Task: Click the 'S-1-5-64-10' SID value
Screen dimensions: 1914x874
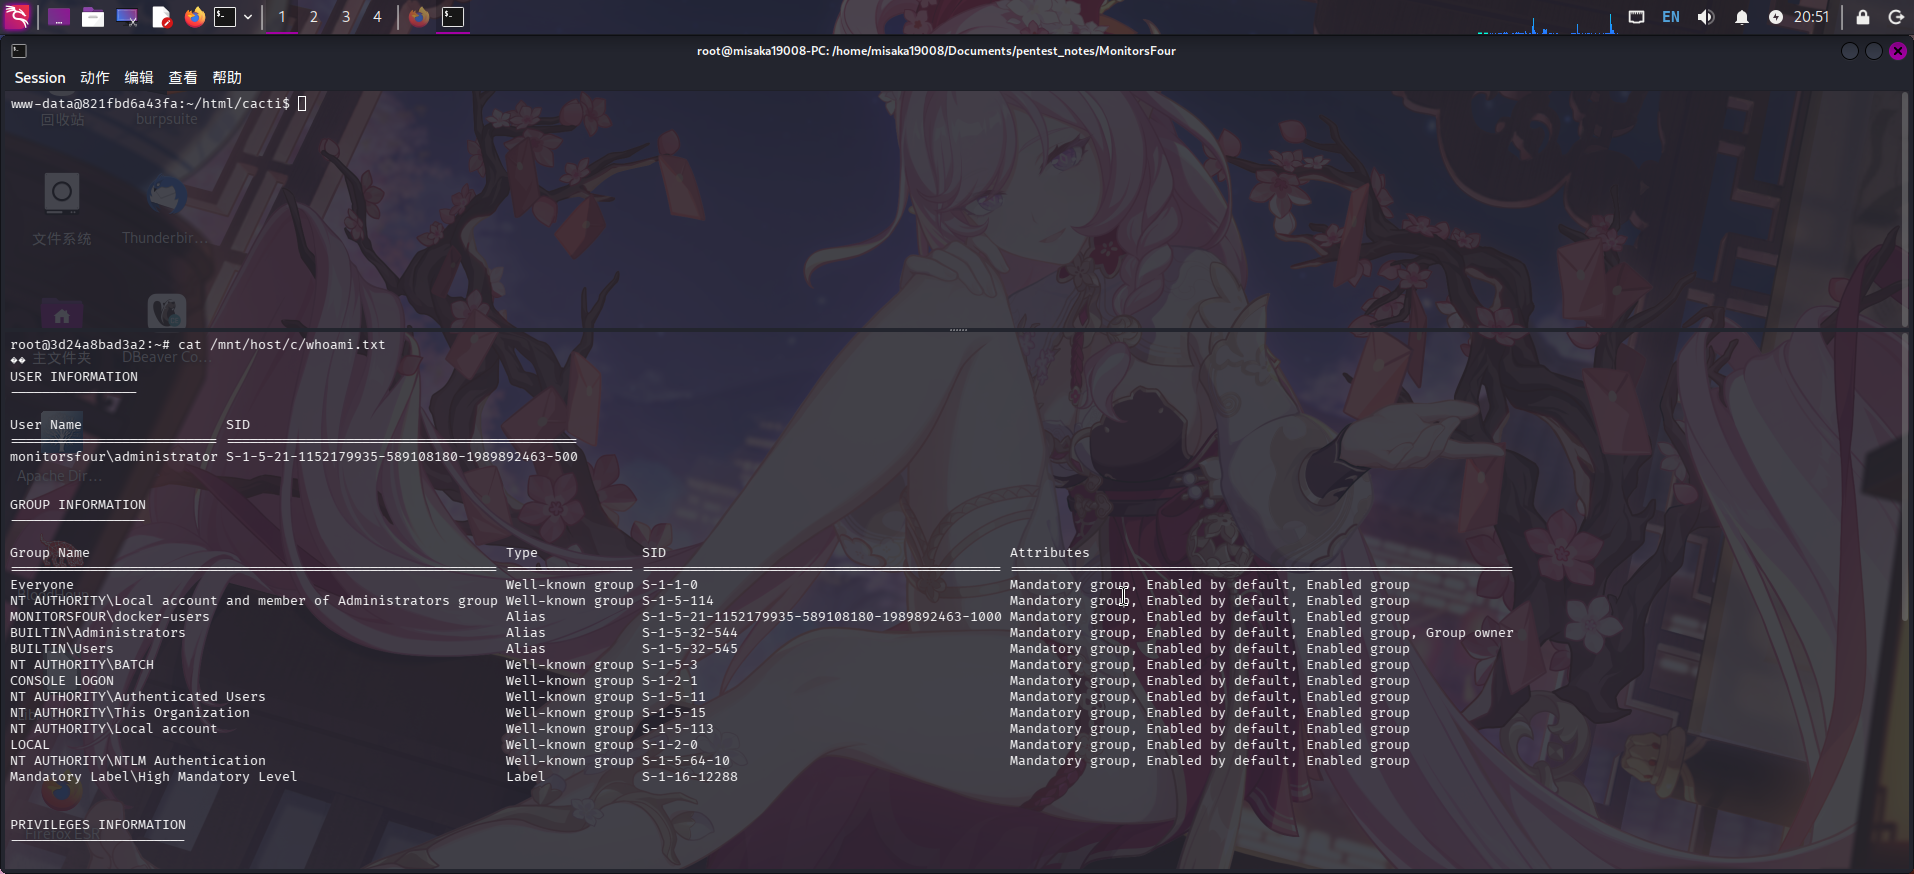Action: 686,761
